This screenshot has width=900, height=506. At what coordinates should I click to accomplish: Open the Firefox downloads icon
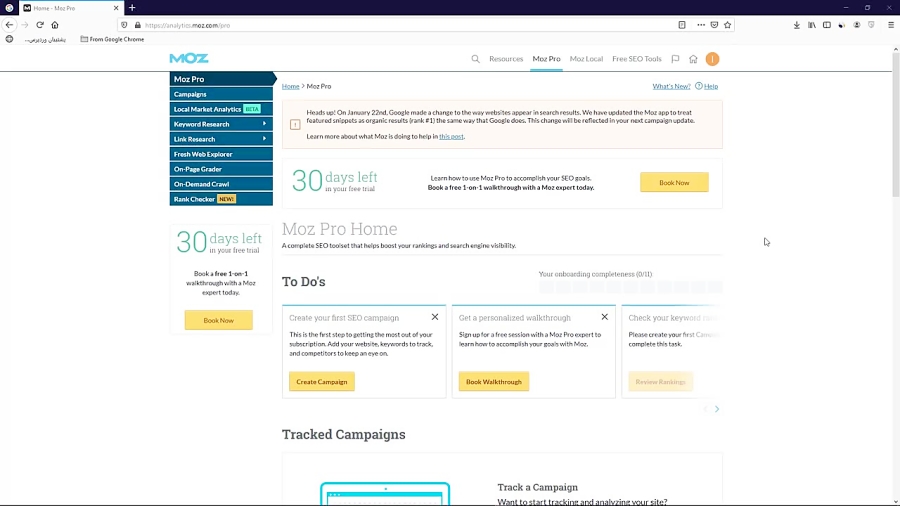(x=797, y=25)
